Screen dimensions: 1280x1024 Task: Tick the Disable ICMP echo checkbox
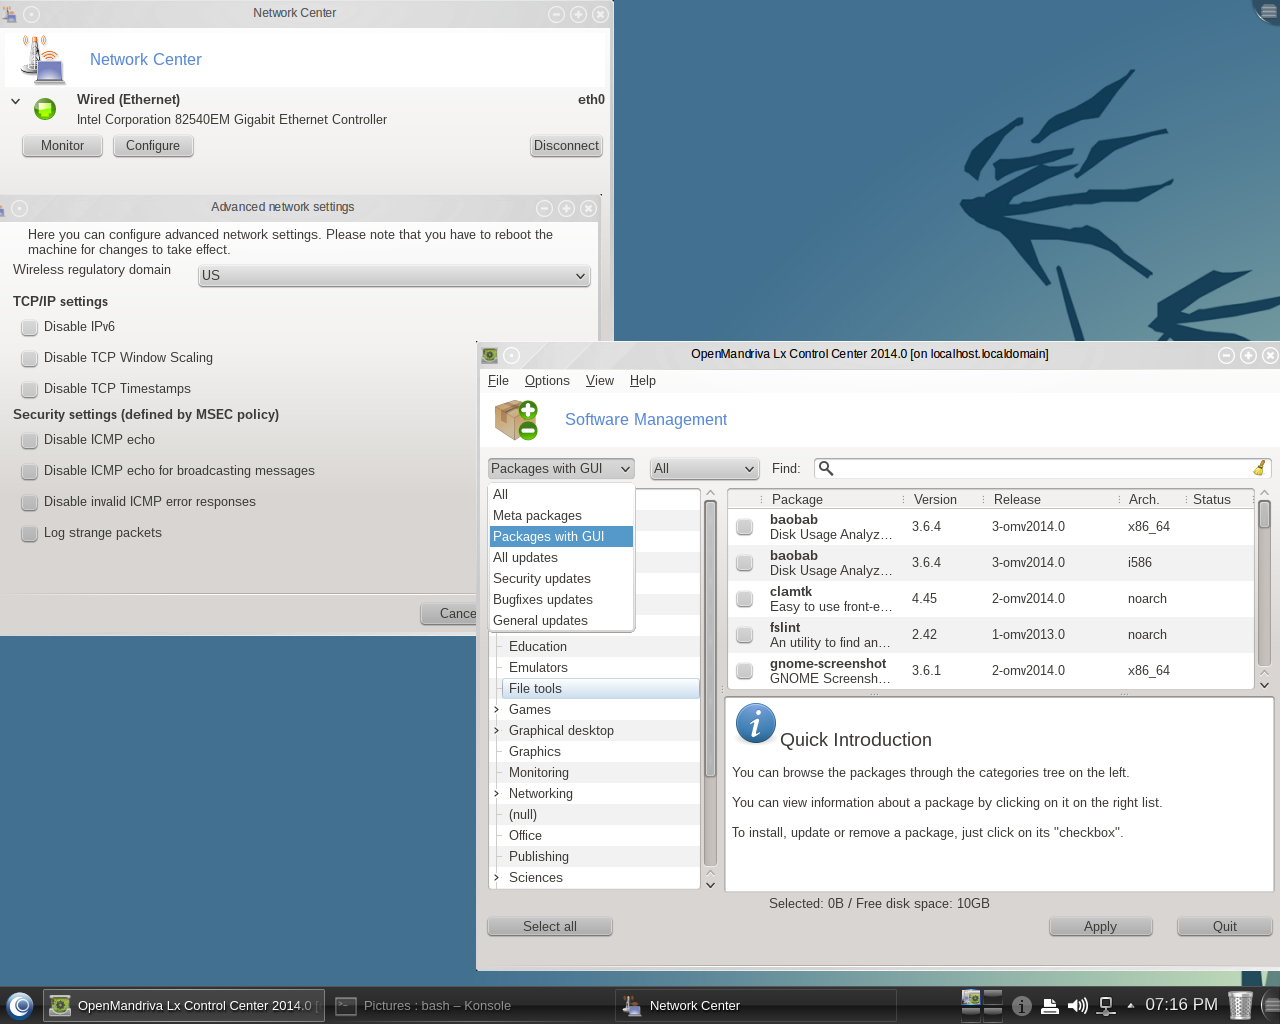click(30, 440)
